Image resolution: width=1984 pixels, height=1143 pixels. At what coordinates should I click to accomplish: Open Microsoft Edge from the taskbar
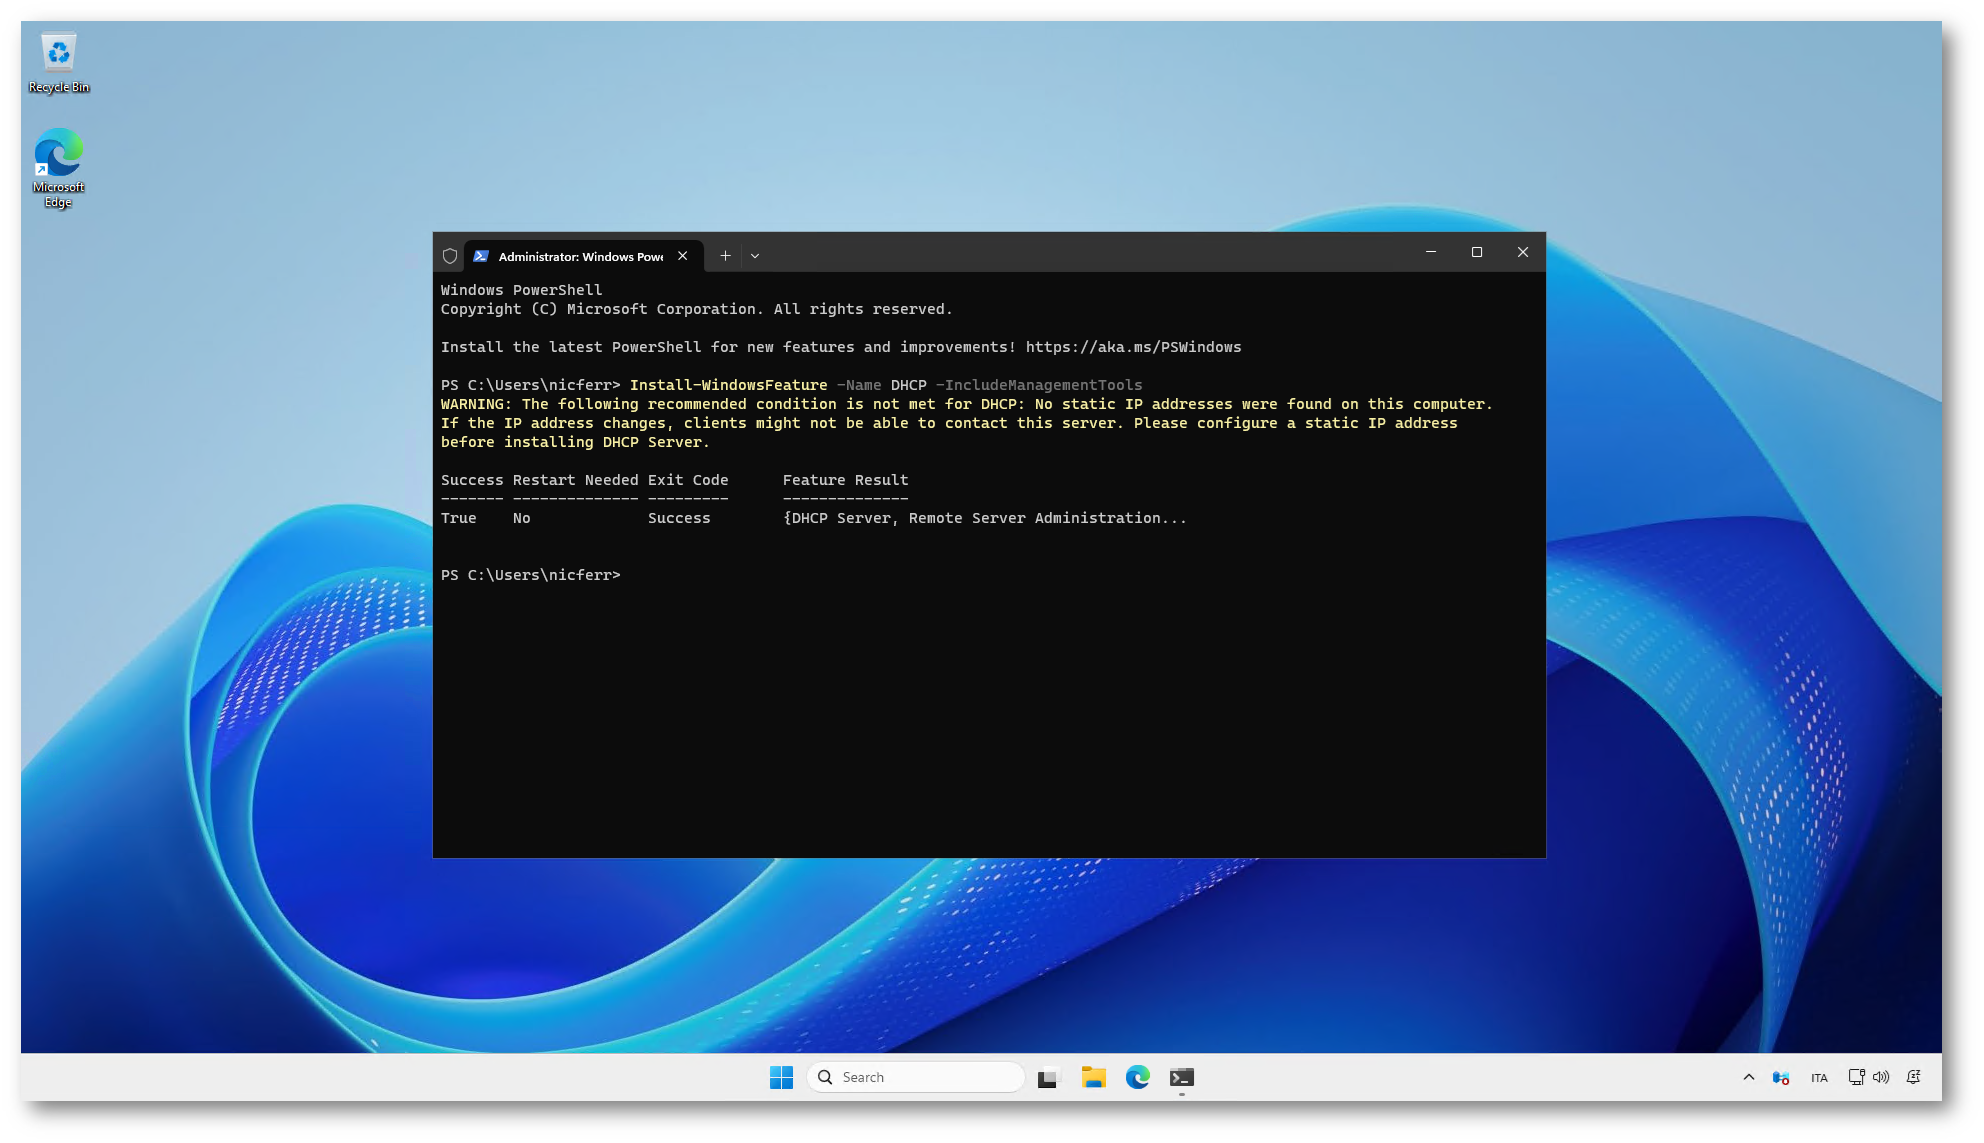(x=1137, y=1077)
